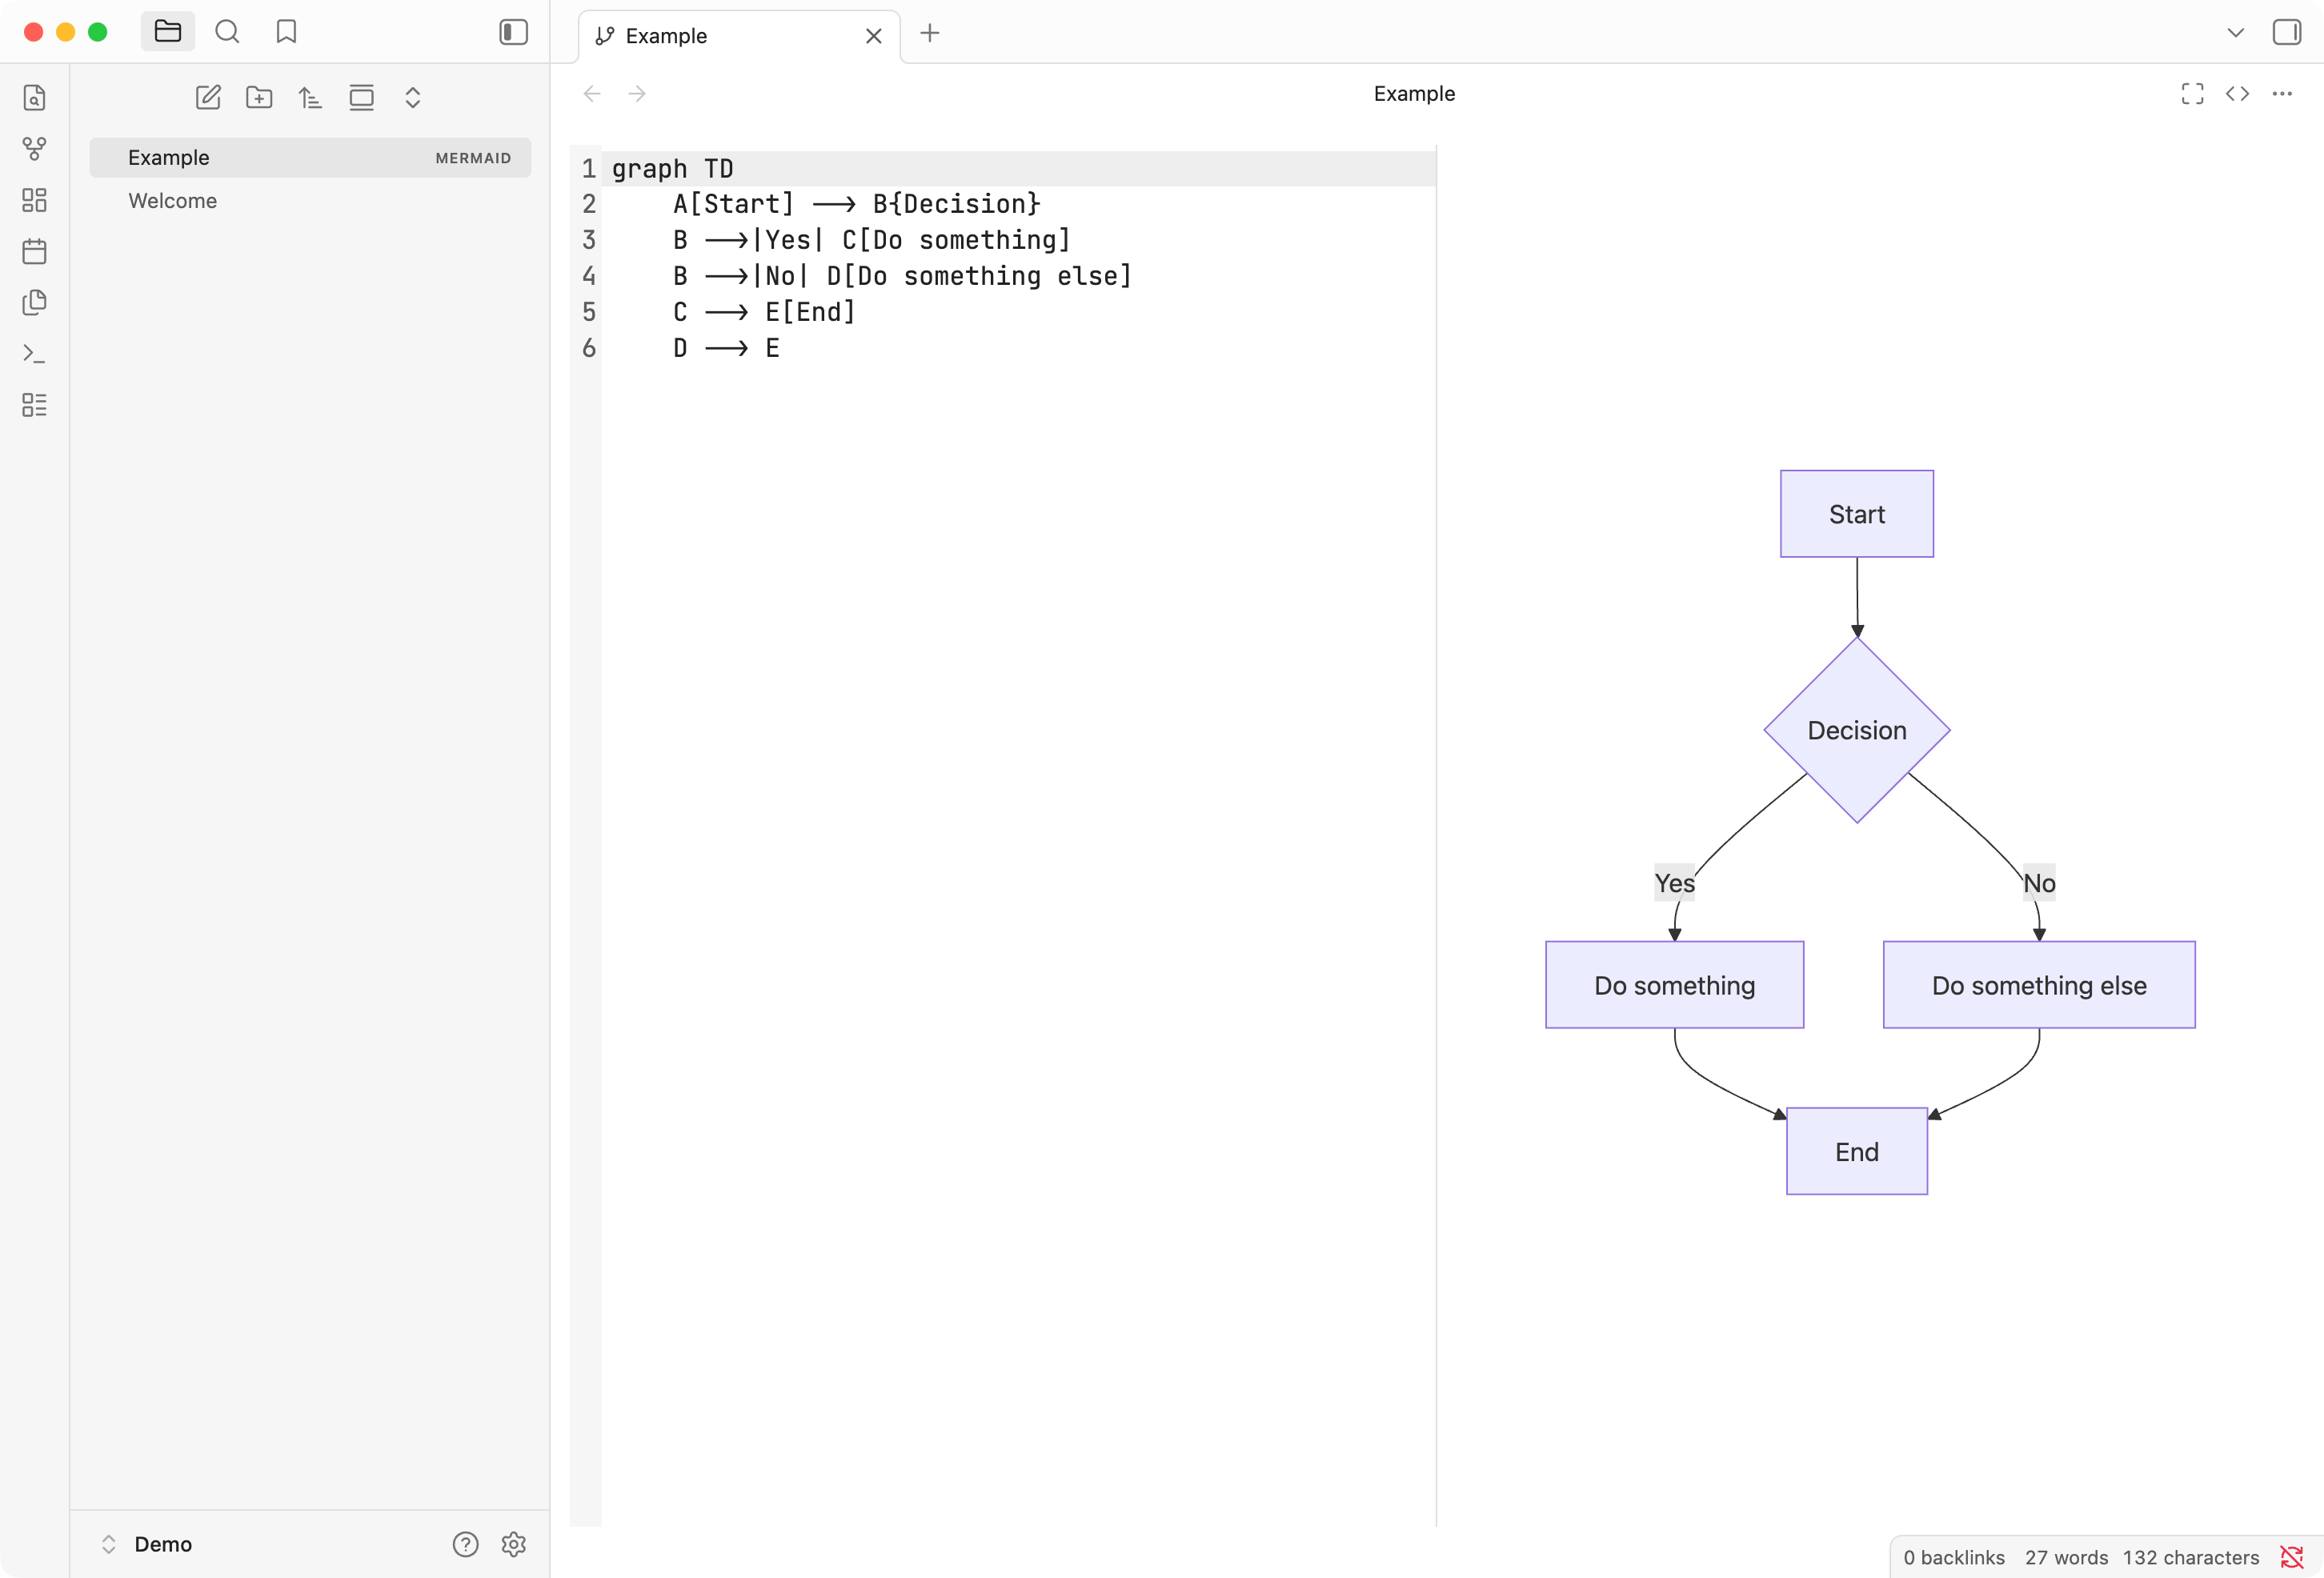Open the sort order dropdown

click(310, 97)
